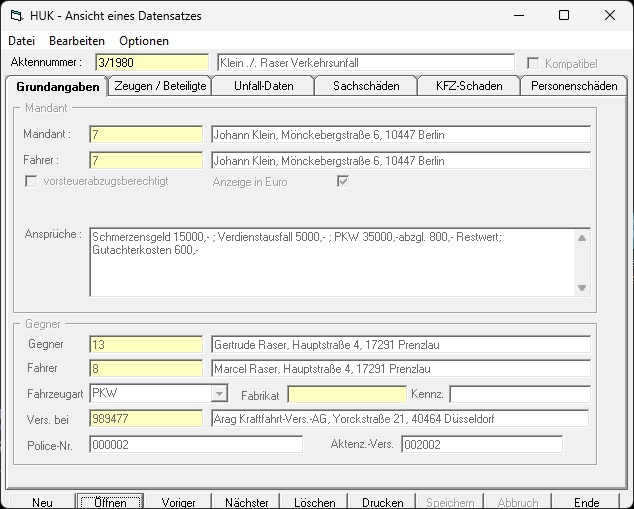Open the Sachschäden tab
634x509 pixels.
[x=365, y=86]
